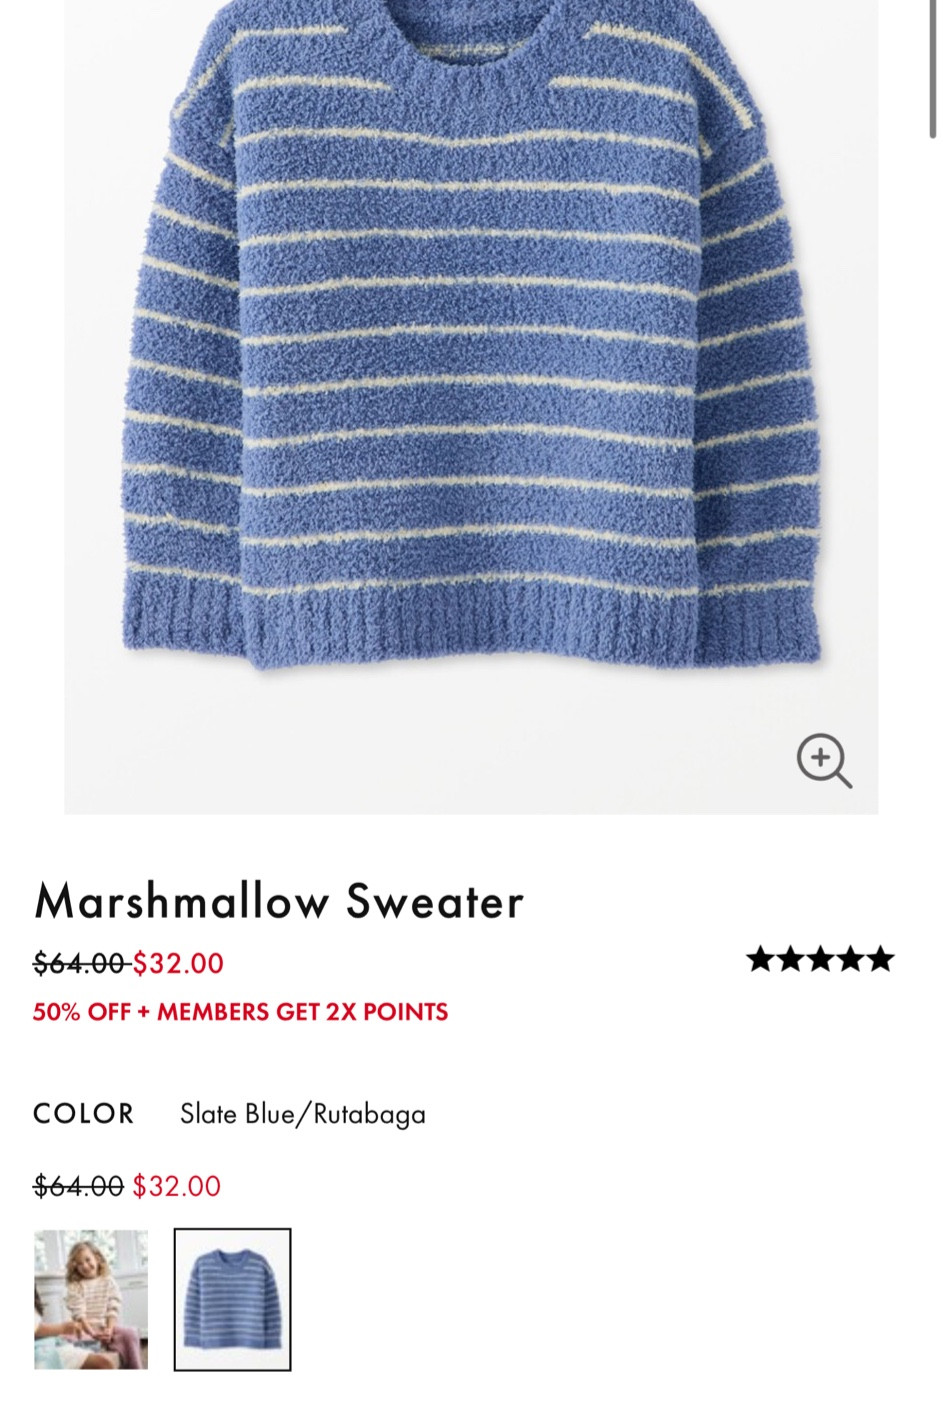
Task: Click the COLOR label
Action: pyautogui.click(x=84, y=1114)
